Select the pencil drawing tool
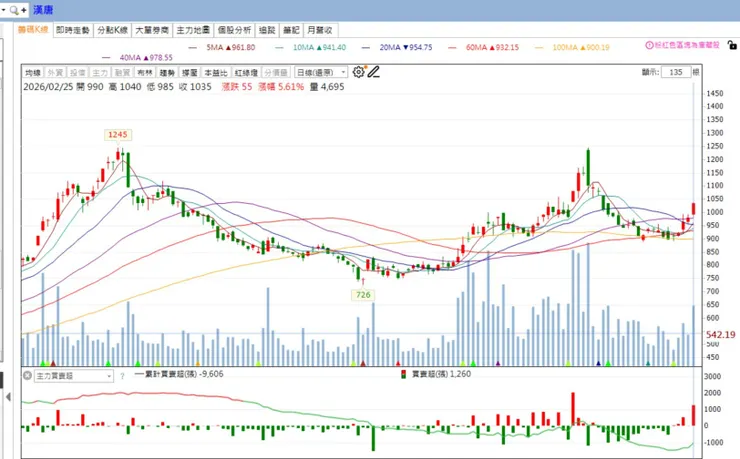Screen dimensions: 740x459 point(374,72)
